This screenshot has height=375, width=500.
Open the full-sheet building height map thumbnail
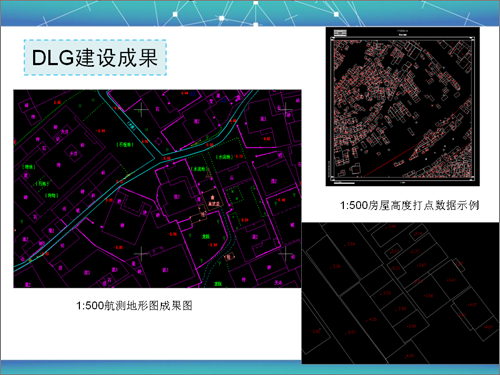tap(403, 106)
